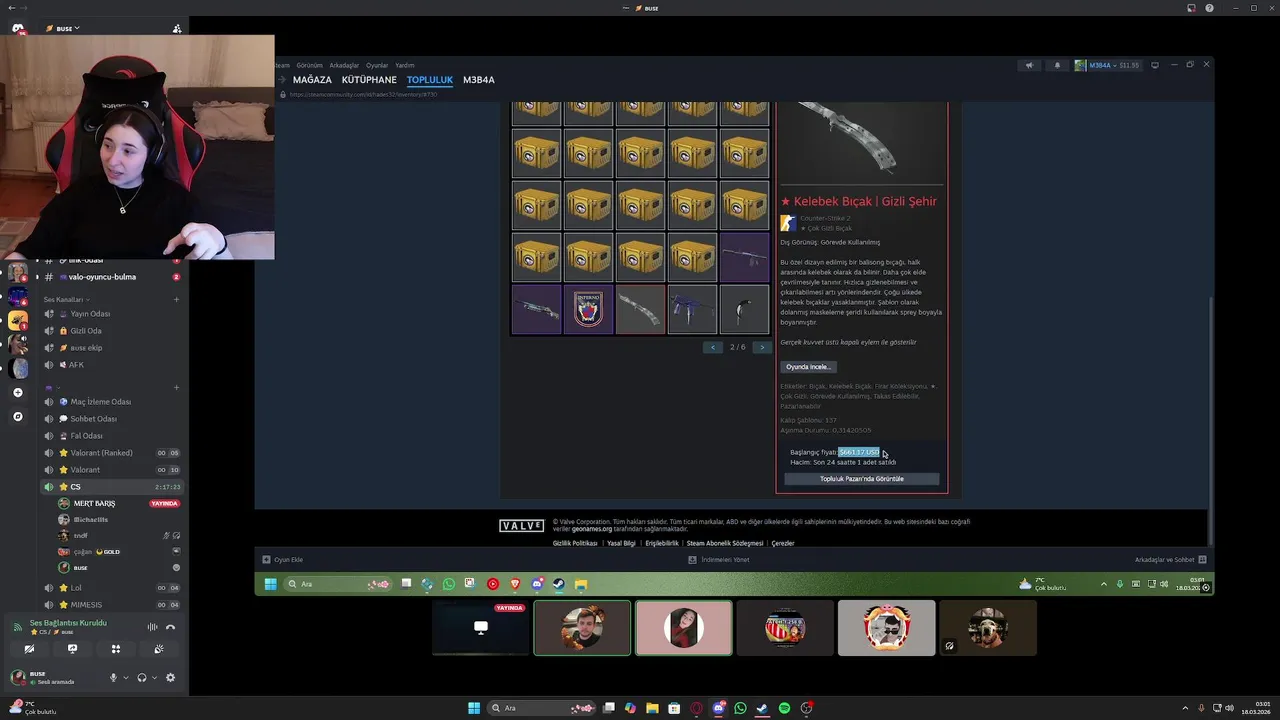This screenshot has width=1280, height=720.
Task: Toggle Discord noise suppression icon
Action: click(153, 627)
